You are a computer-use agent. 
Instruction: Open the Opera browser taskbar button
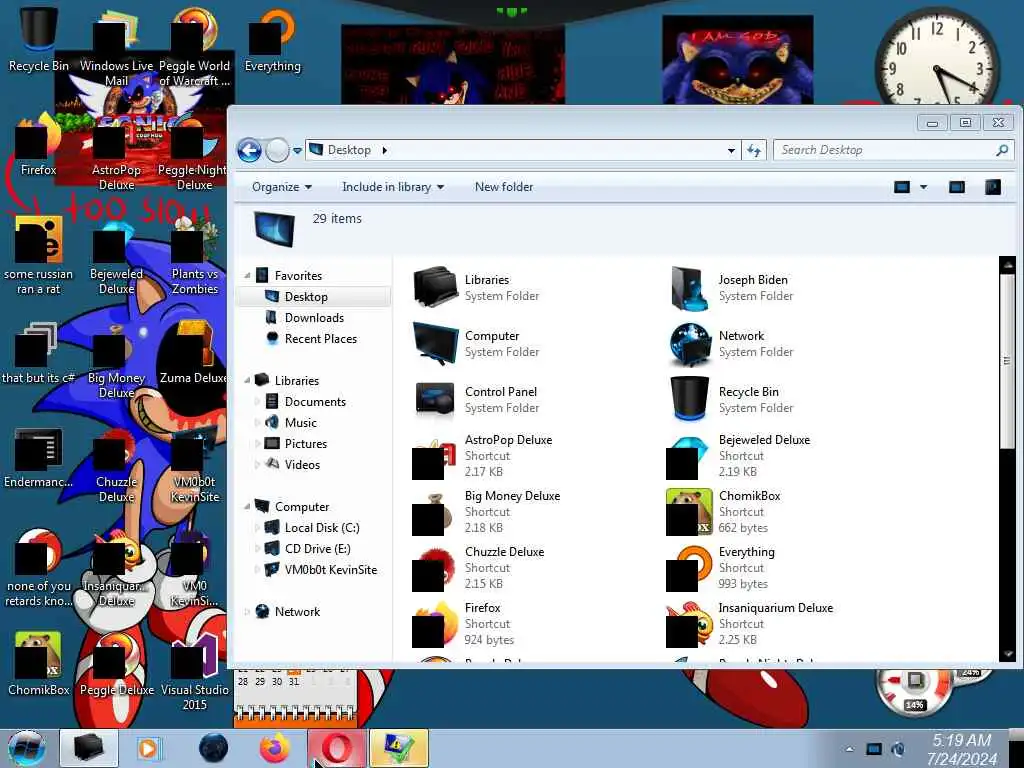click(x=337, y=748)
